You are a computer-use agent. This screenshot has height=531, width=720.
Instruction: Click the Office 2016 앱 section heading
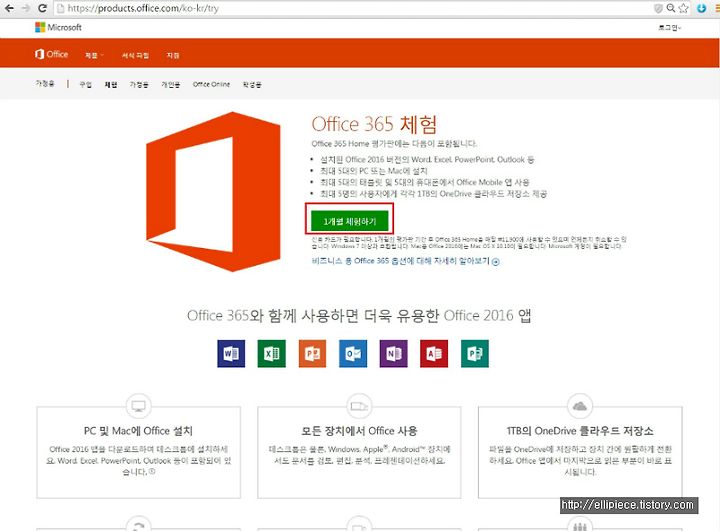point(359,316)
